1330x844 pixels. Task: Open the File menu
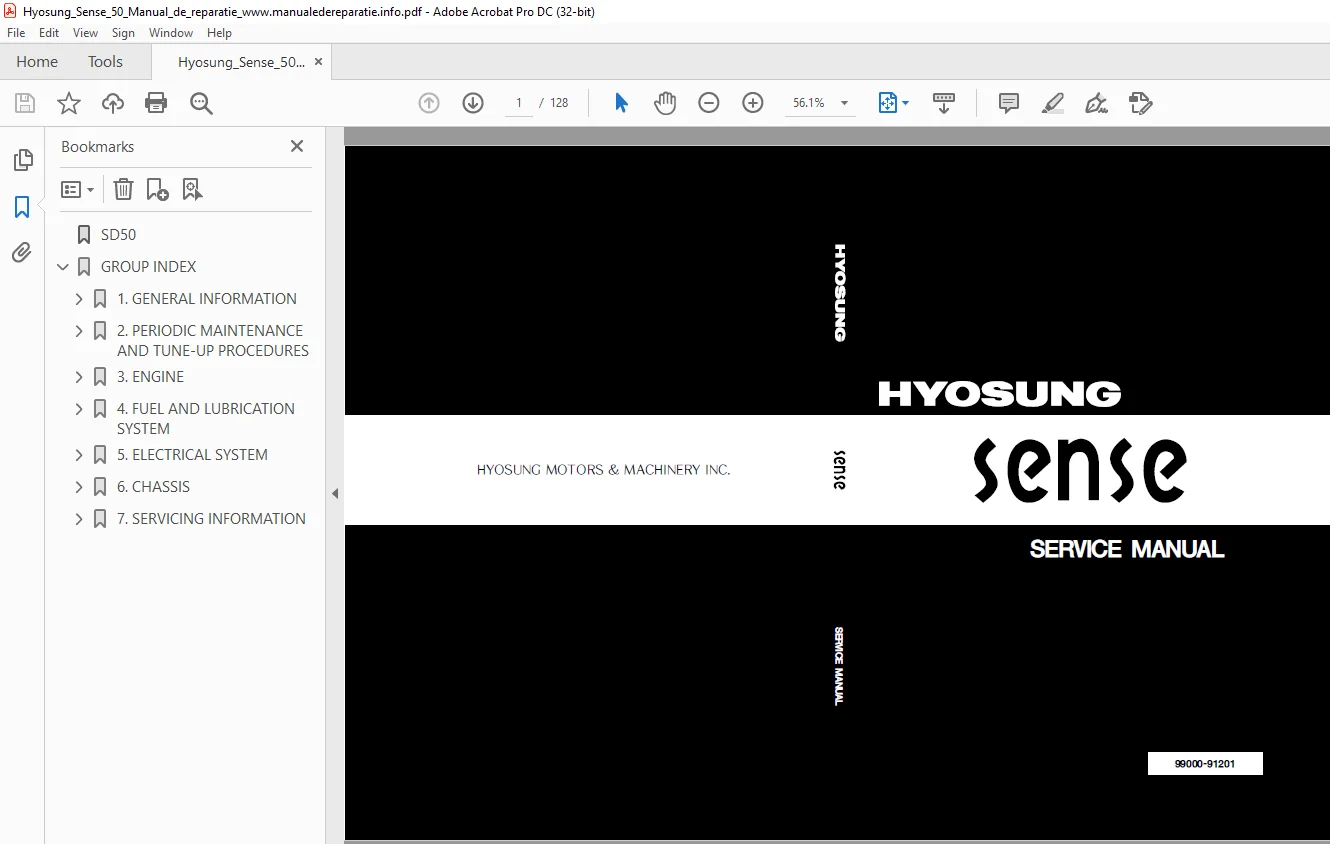16,33
